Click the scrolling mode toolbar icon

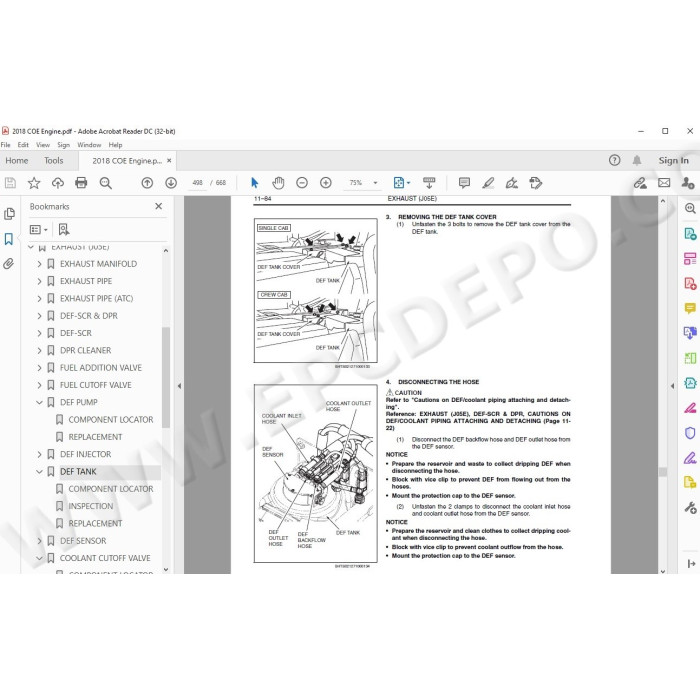(429, 183)
